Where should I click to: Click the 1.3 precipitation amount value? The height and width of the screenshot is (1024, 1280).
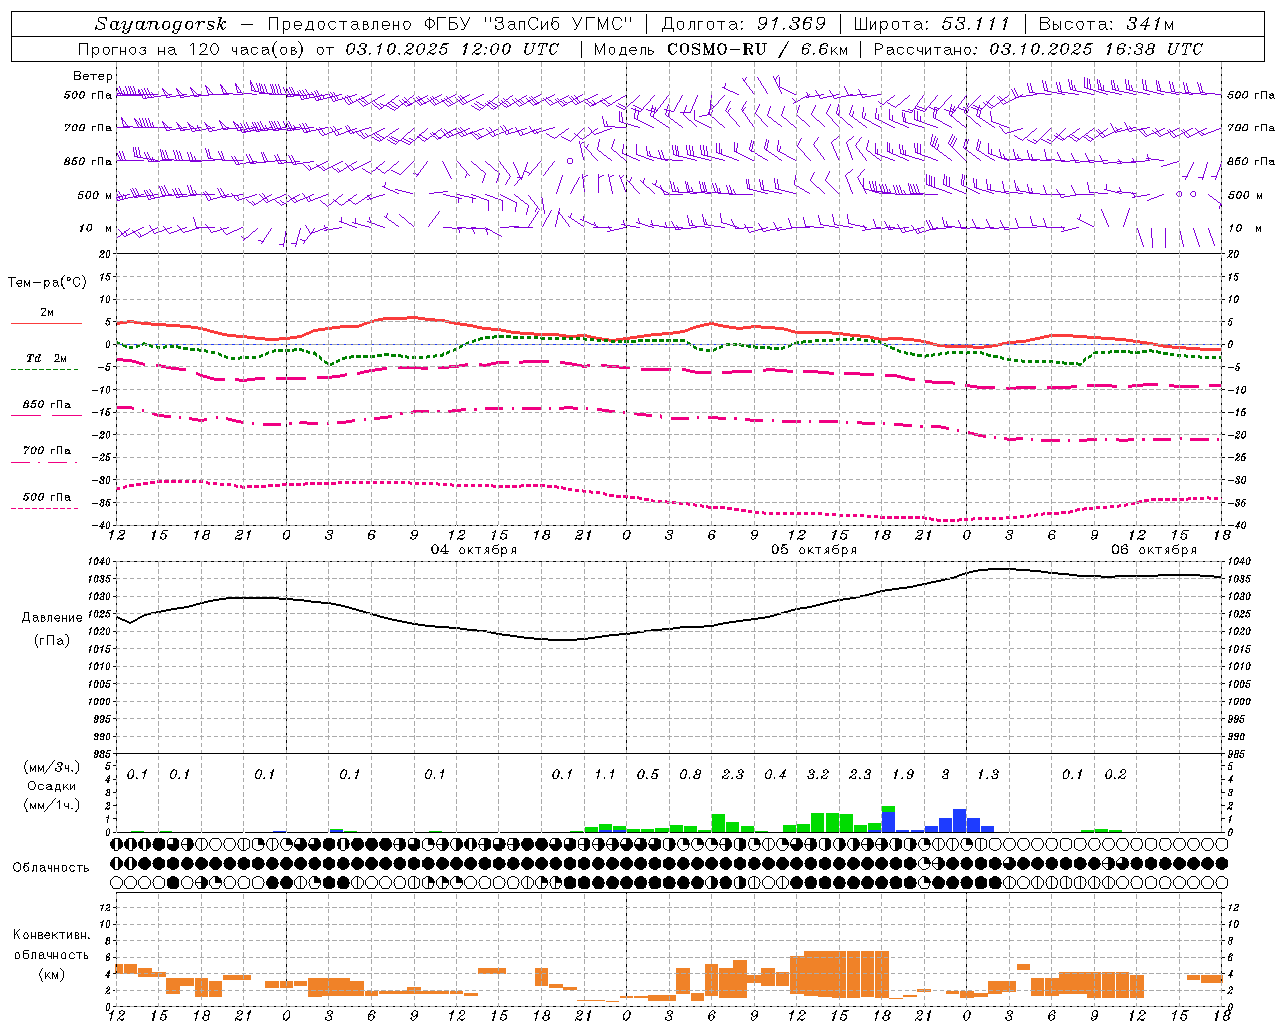point(988,775)
